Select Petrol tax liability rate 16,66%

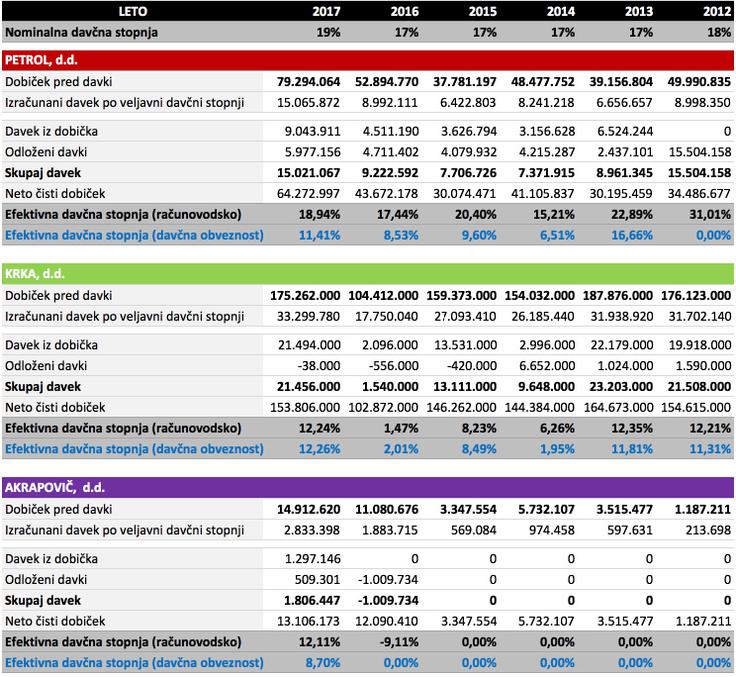tap(632, 235)
